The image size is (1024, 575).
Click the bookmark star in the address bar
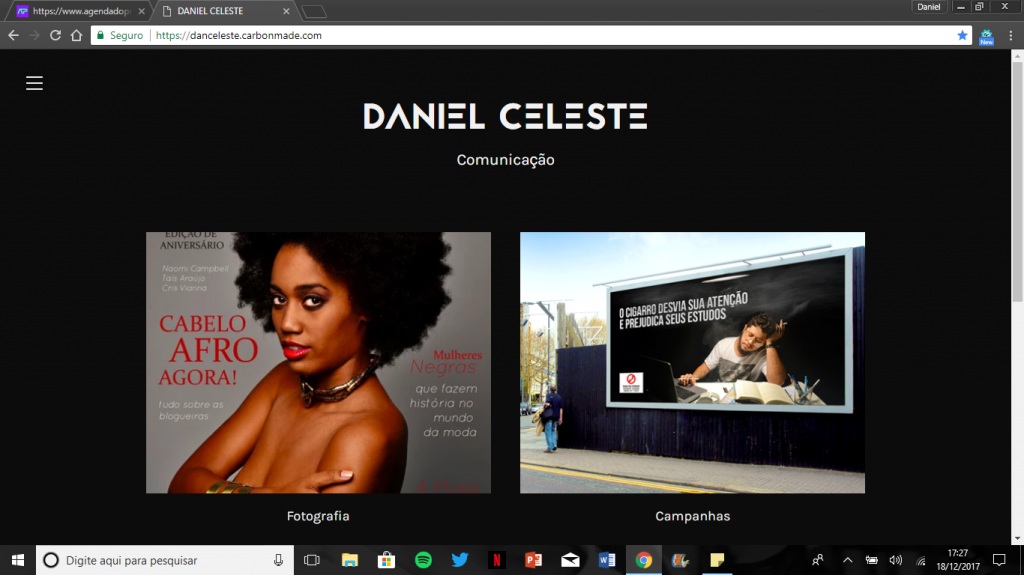coord(962,35)
